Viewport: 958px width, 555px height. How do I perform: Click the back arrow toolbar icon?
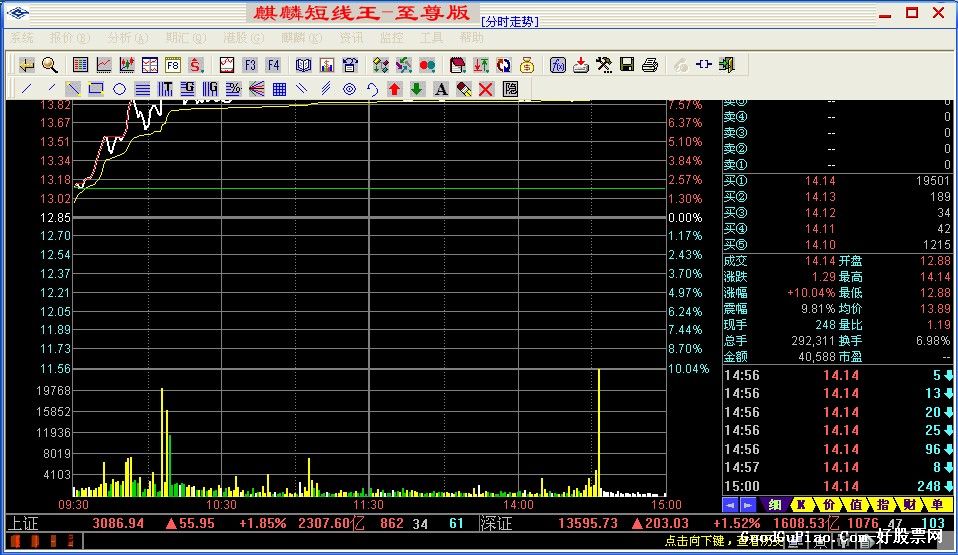27,65
